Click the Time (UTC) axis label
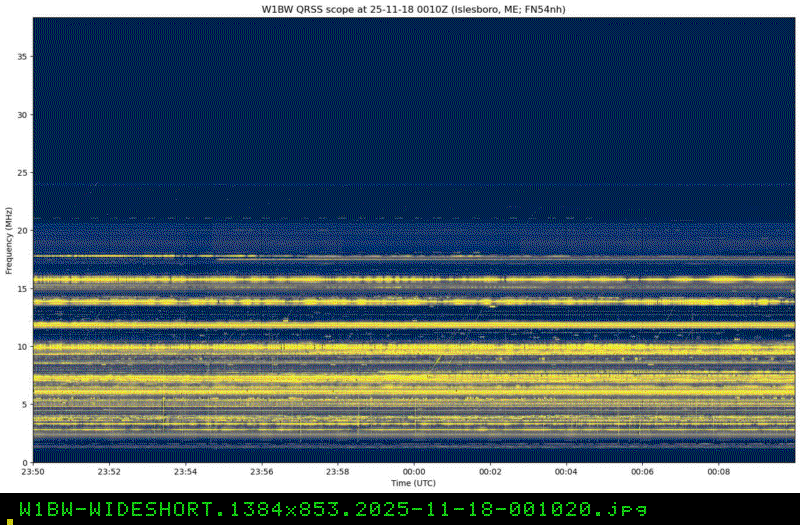The height and width of the screenshot is (525, 800). [x=414, y=484]
